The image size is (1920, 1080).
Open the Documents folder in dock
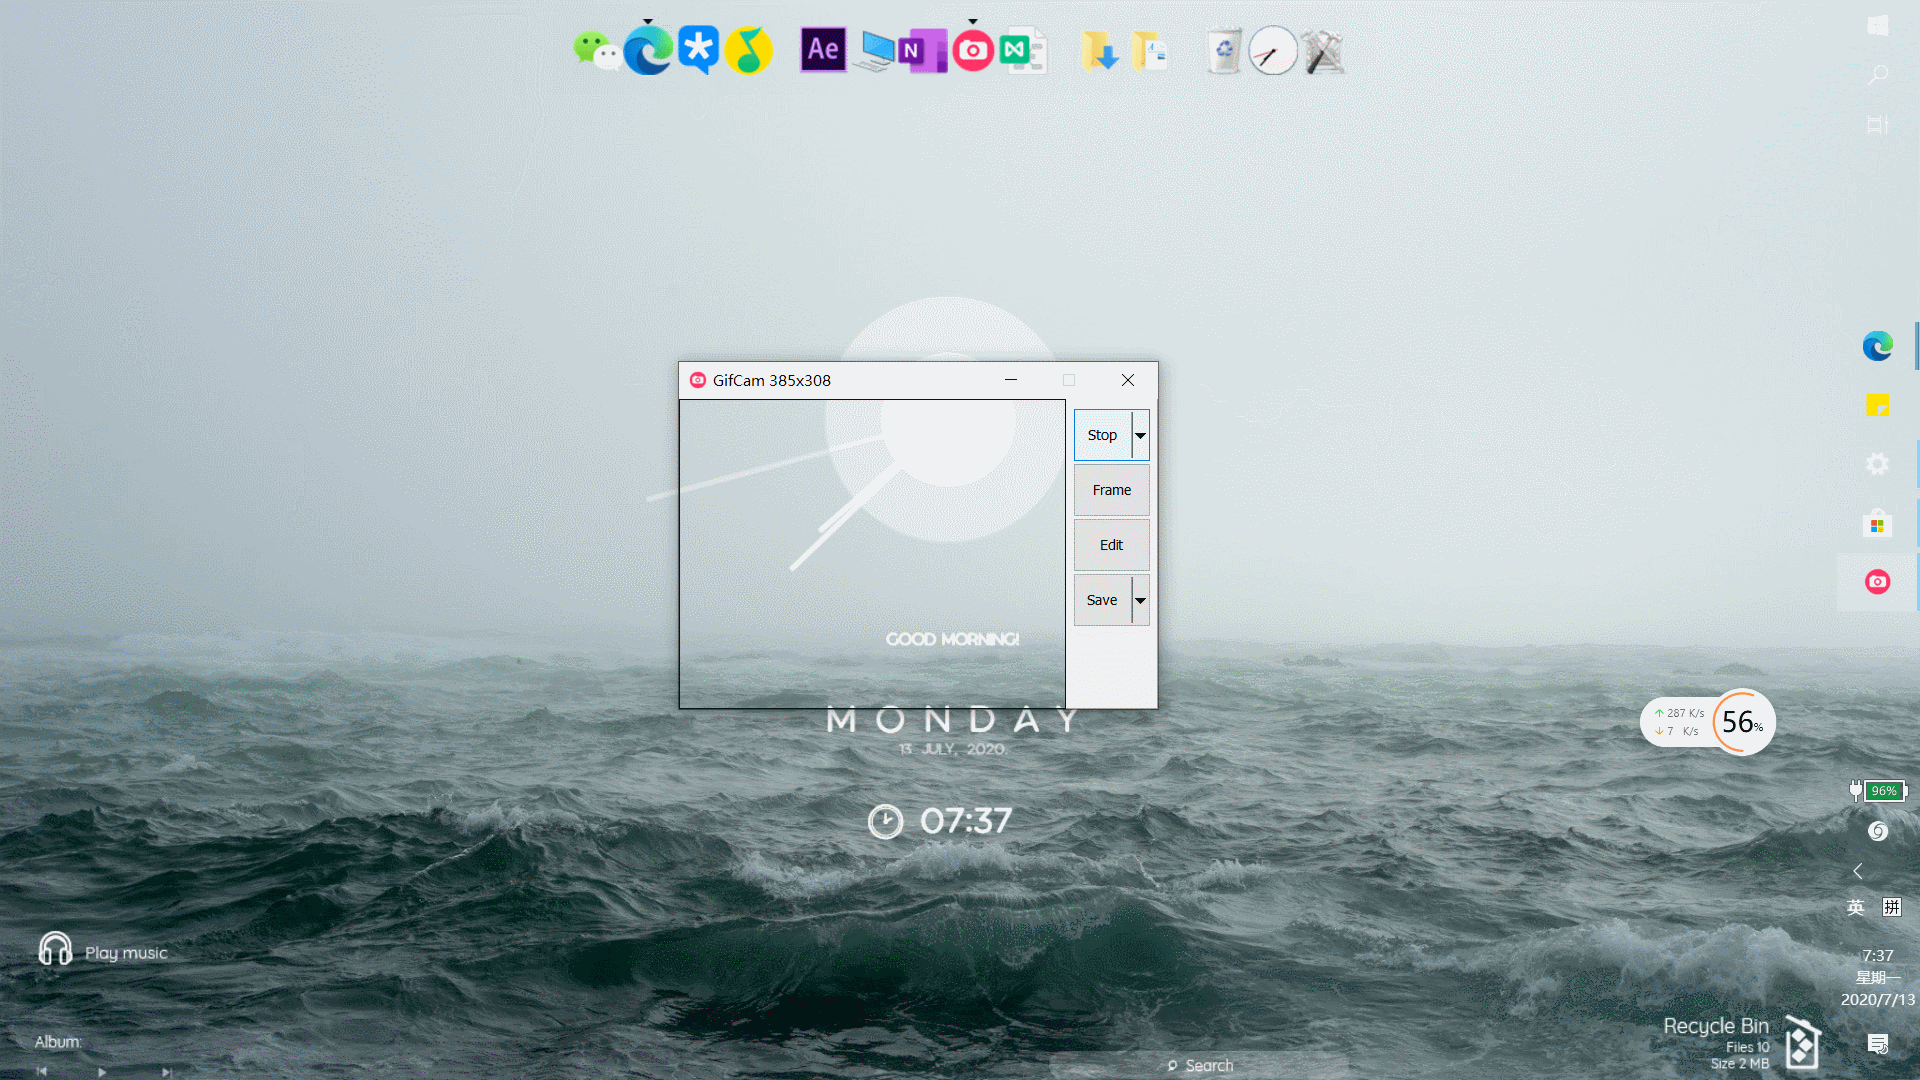pos(1149,50)
